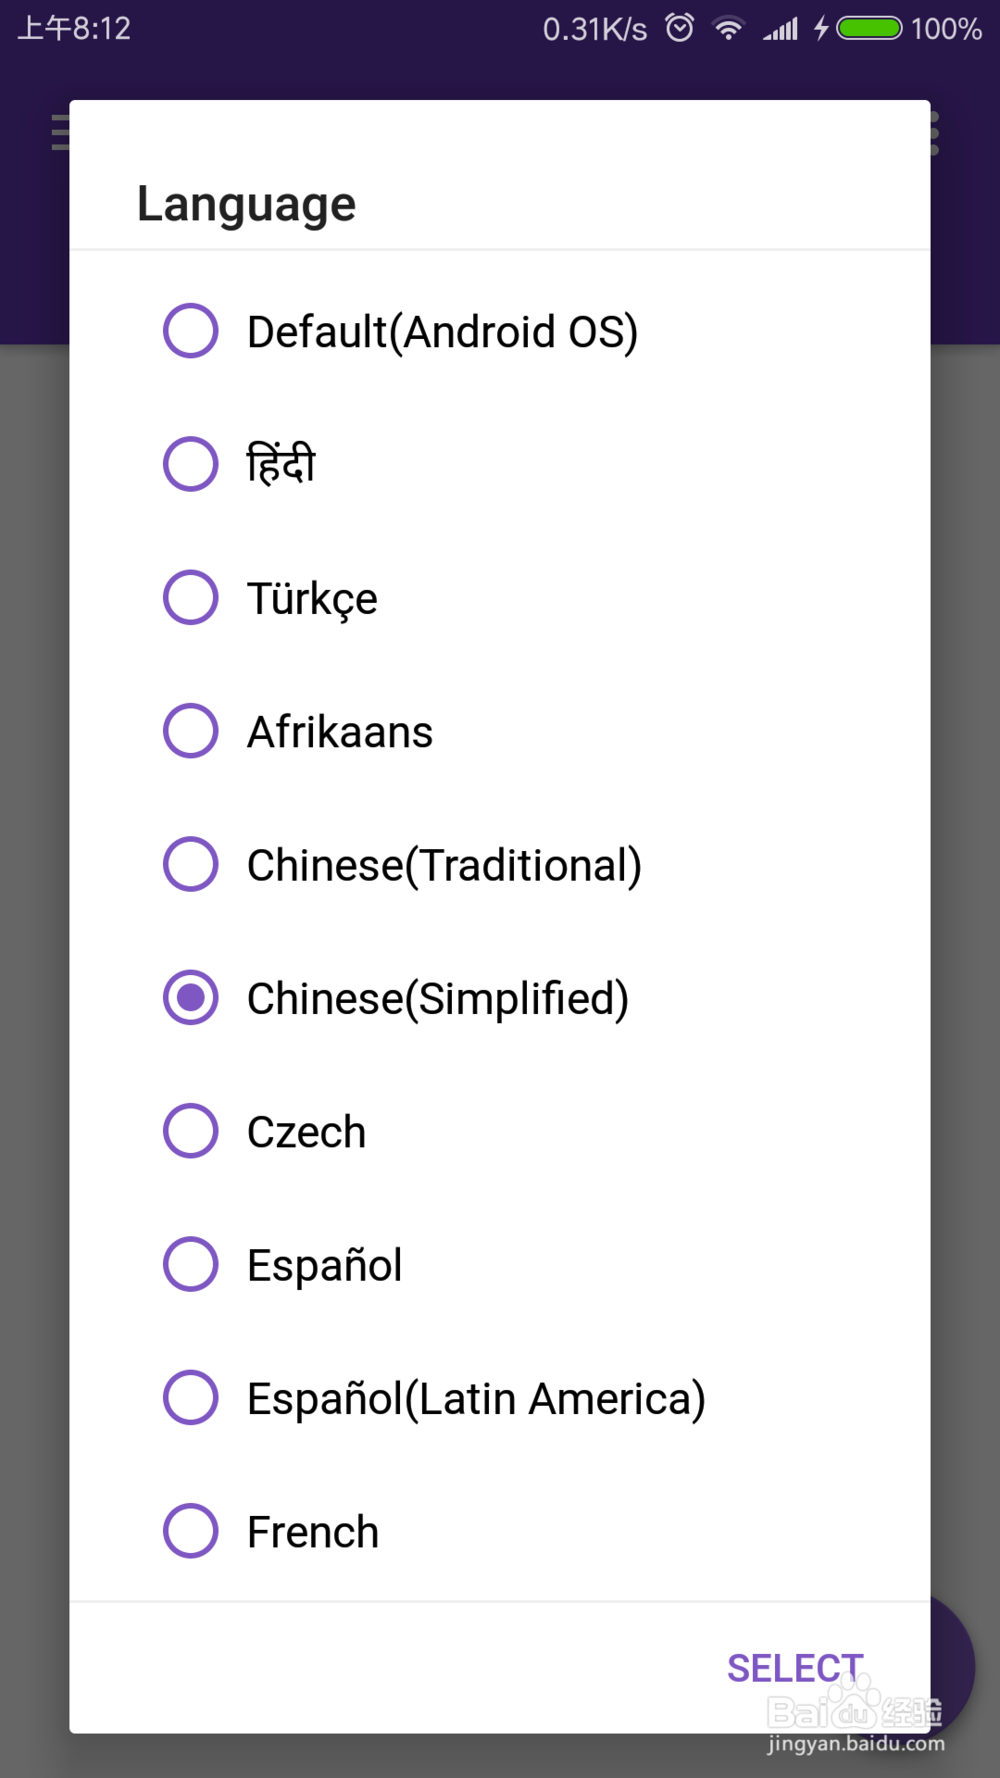The image size is (1000, 1778).
Task: Tap the cellular signal strength icon
Action: 781,28
